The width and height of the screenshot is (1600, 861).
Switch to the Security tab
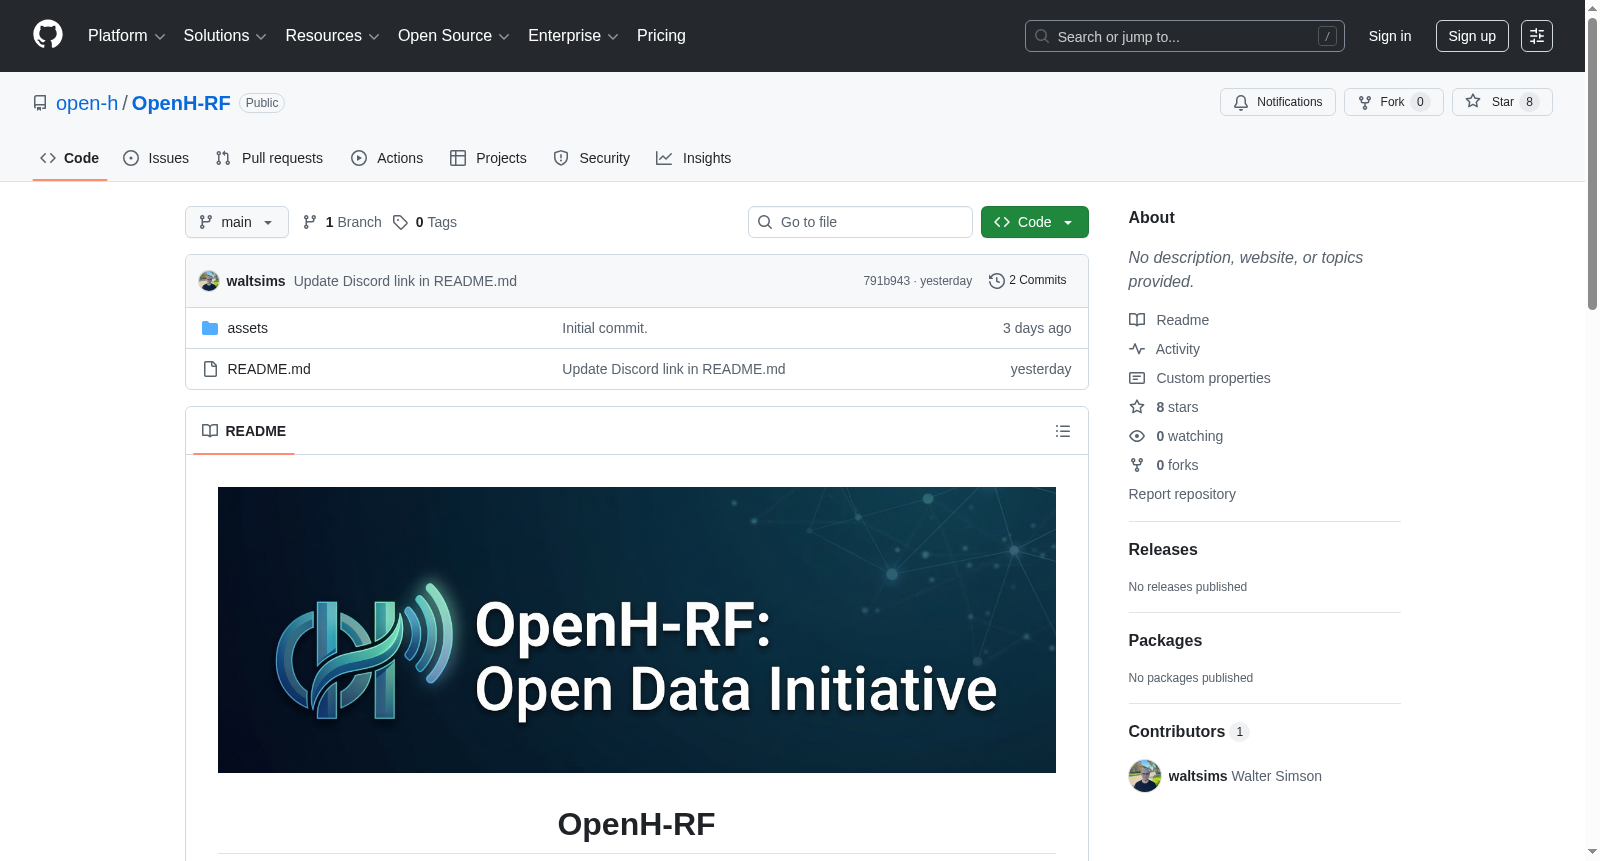tap(592, 158)
